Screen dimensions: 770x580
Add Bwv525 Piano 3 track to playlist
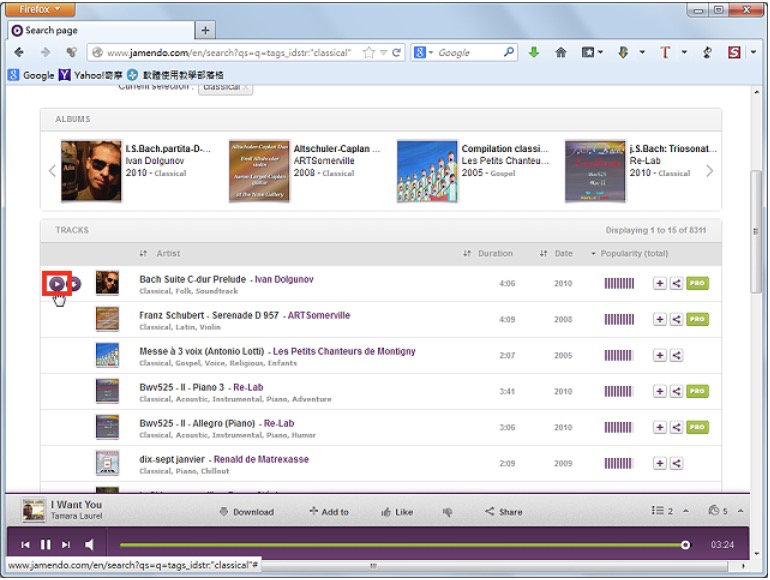pos(660,391)
